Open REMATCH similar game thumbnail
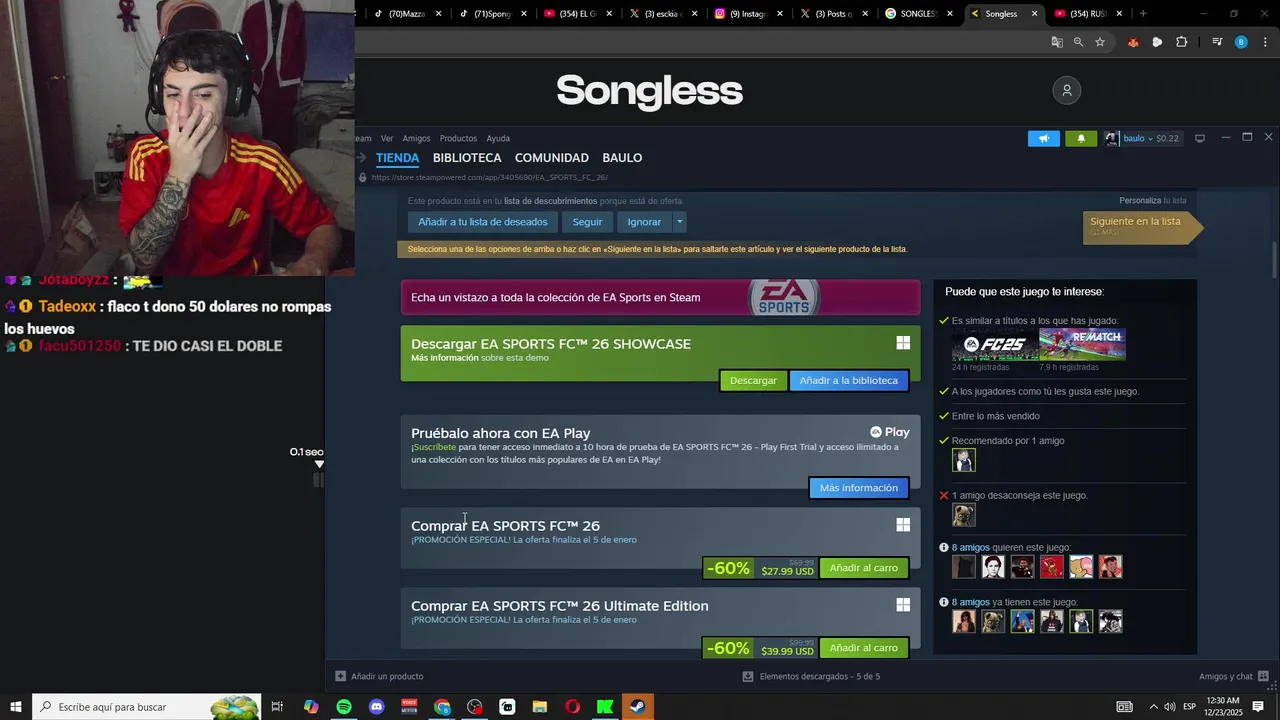This screenshot has width=1280, height=720. (x=1083, y=345)
